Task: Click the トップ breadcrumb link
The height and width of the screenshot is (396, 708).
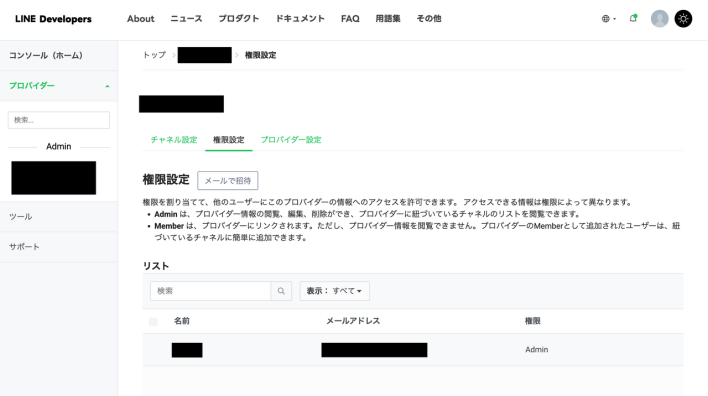Action: [x=154, y=55]
